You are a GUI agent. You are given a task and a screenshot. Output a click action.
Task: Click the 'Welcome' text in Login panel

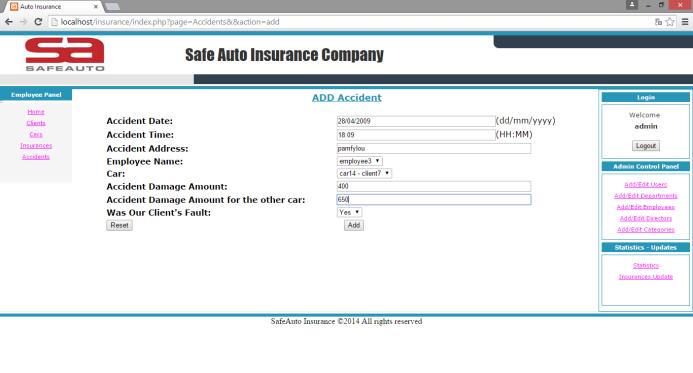pos(645,115)
